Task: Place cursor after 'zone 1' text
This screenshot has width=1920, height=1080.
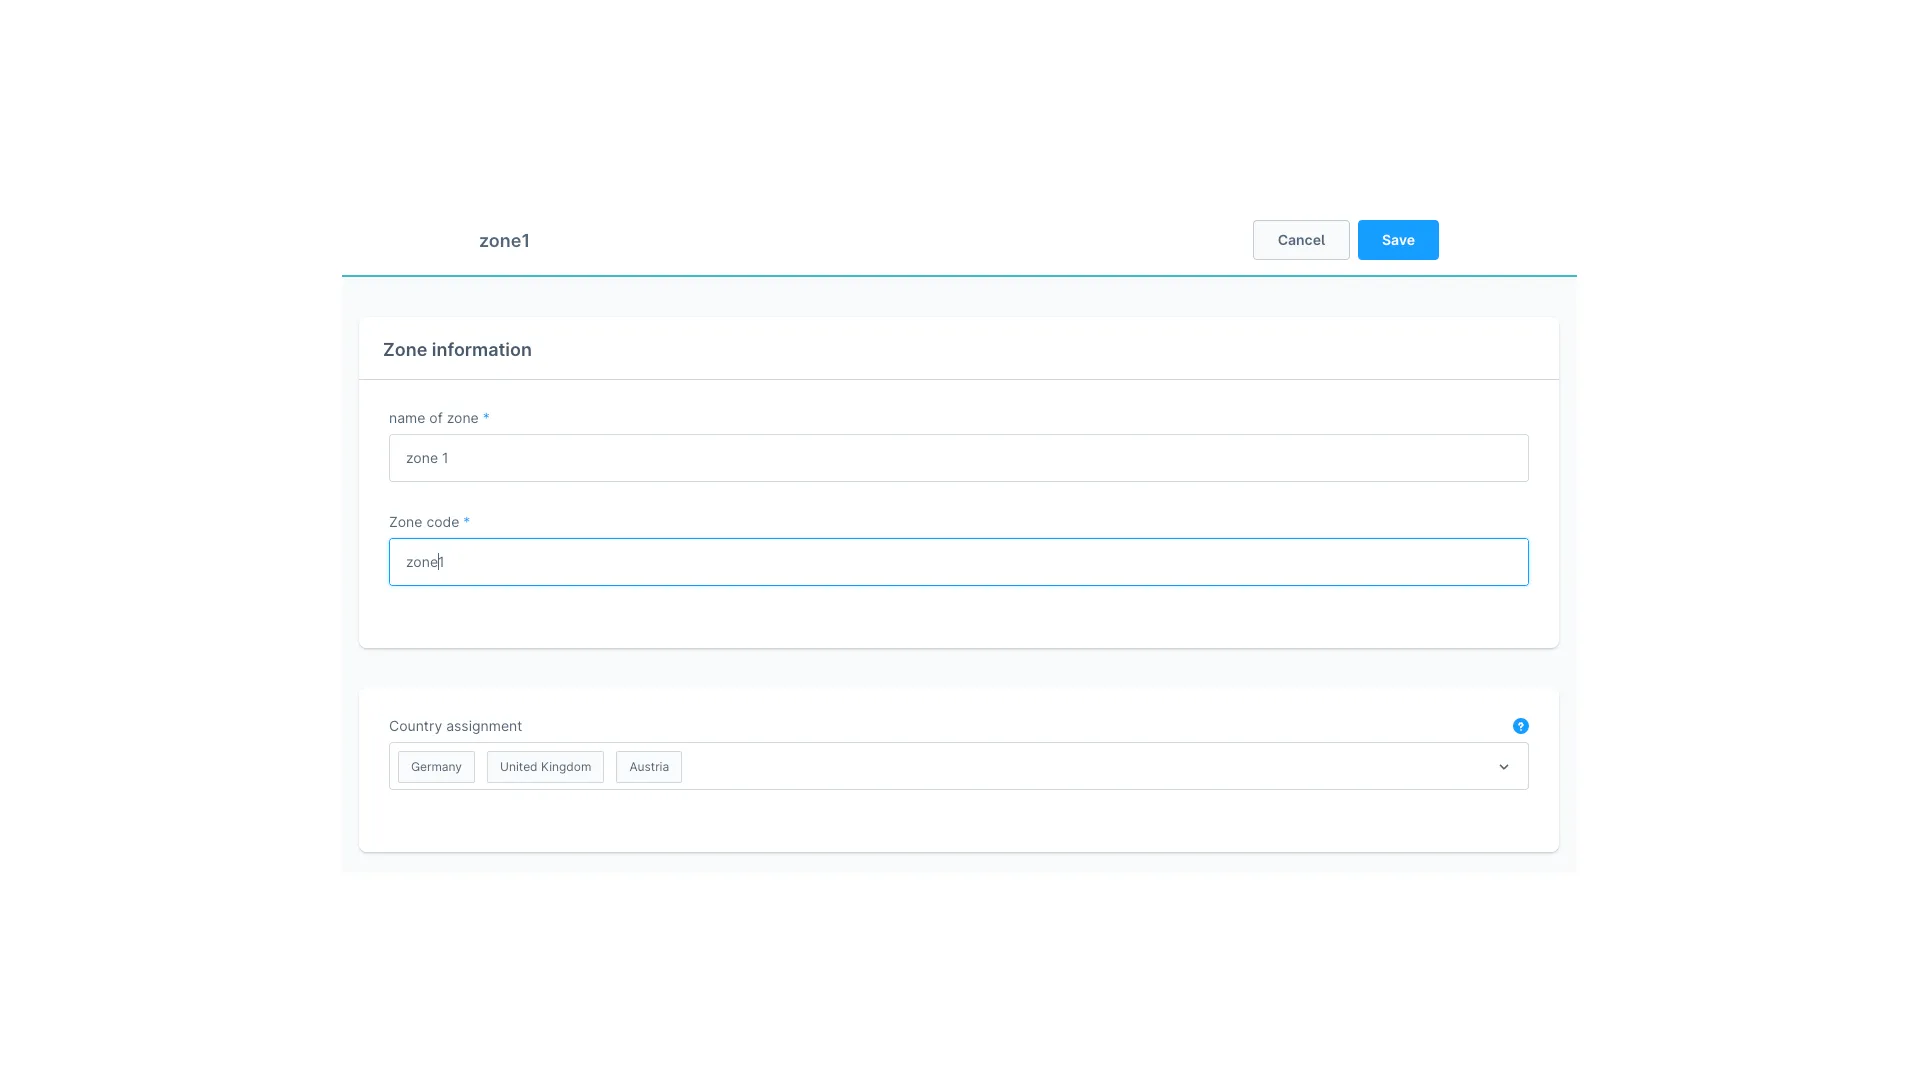Action: tap(450, 458)
